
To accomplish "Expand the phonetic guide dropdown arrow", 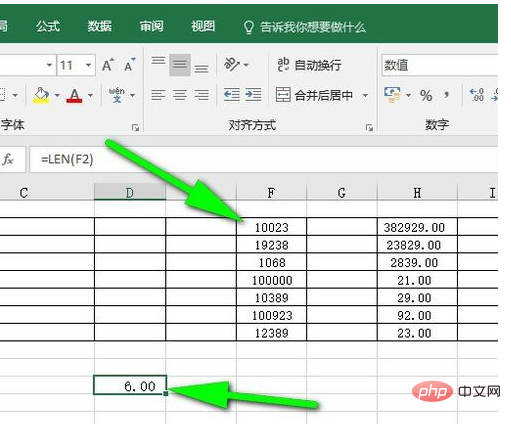I will tap(133, 95).
